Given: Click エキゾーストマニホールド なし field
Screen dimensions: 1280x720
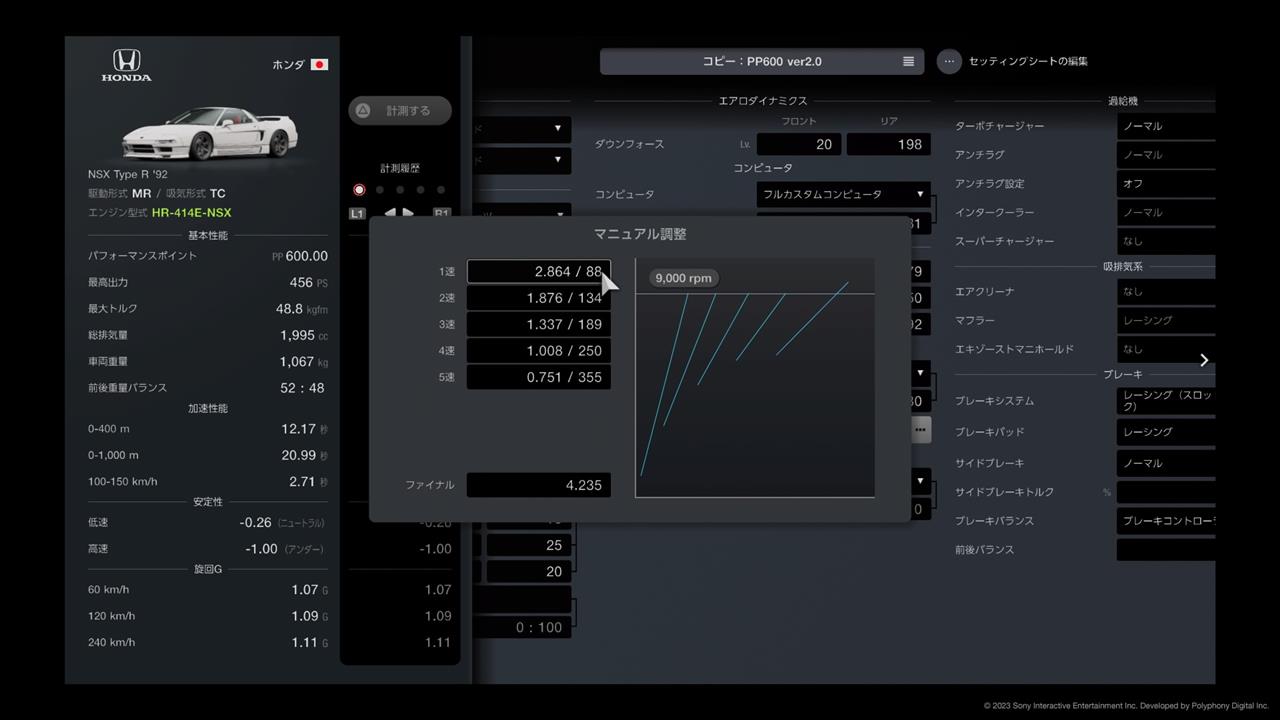Looking at the screenshot, I should [x=1166, y=349].
